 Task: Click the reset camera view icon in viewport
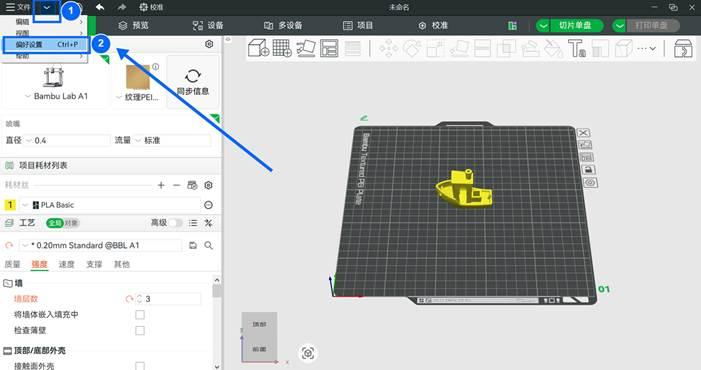pyautogui.click(x=308, y=353)
